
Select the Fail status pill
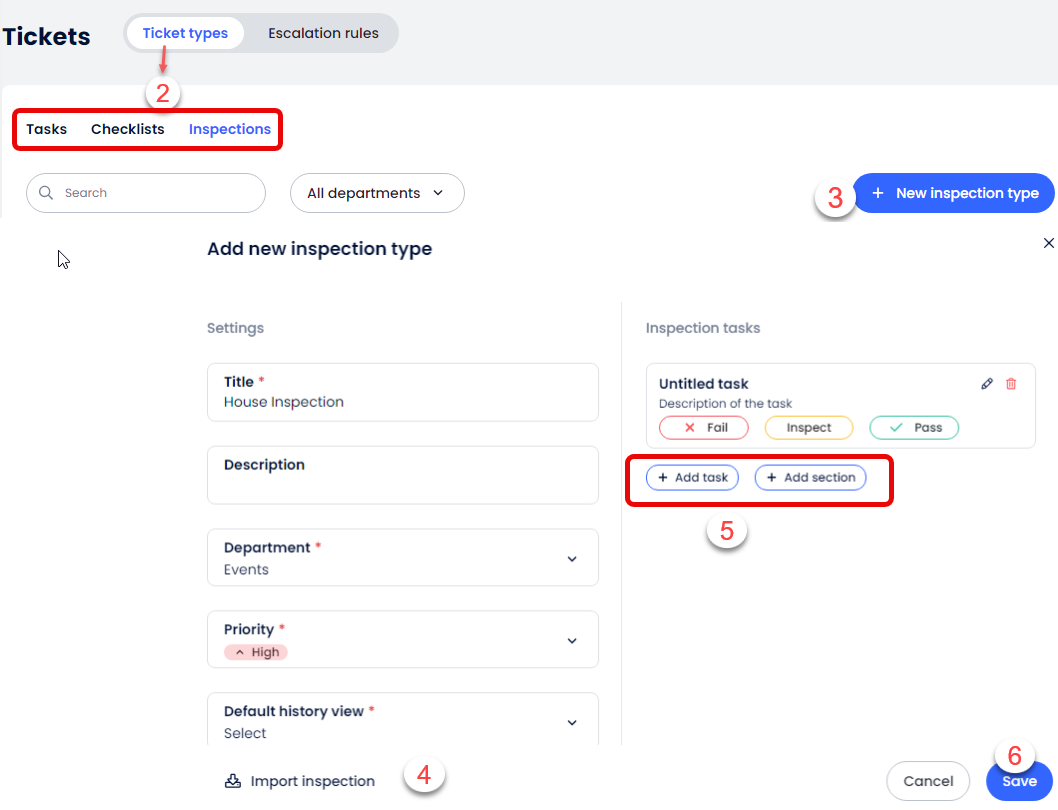(x=703, y=428)
